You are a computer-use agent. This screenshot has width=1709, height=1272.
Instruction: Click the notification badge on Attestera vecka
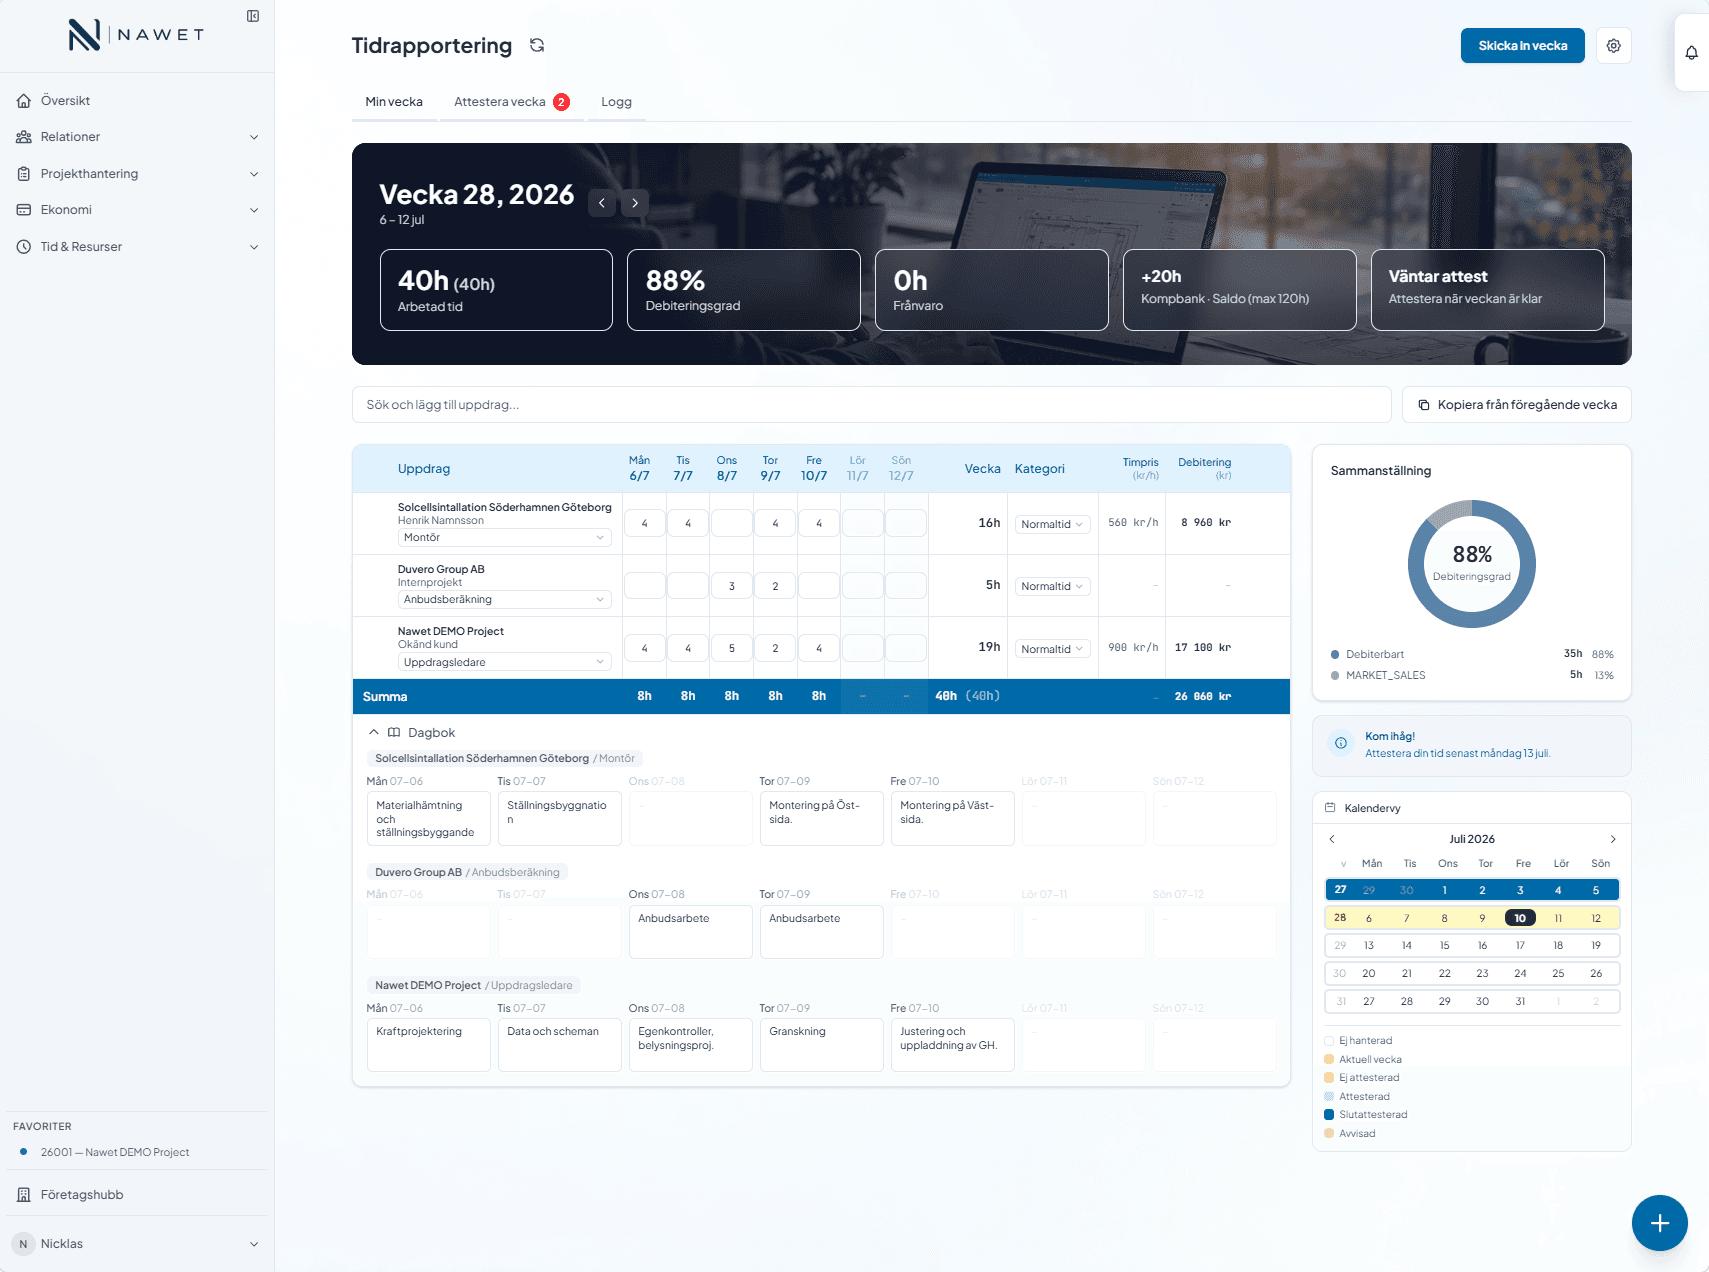[562, 102]
